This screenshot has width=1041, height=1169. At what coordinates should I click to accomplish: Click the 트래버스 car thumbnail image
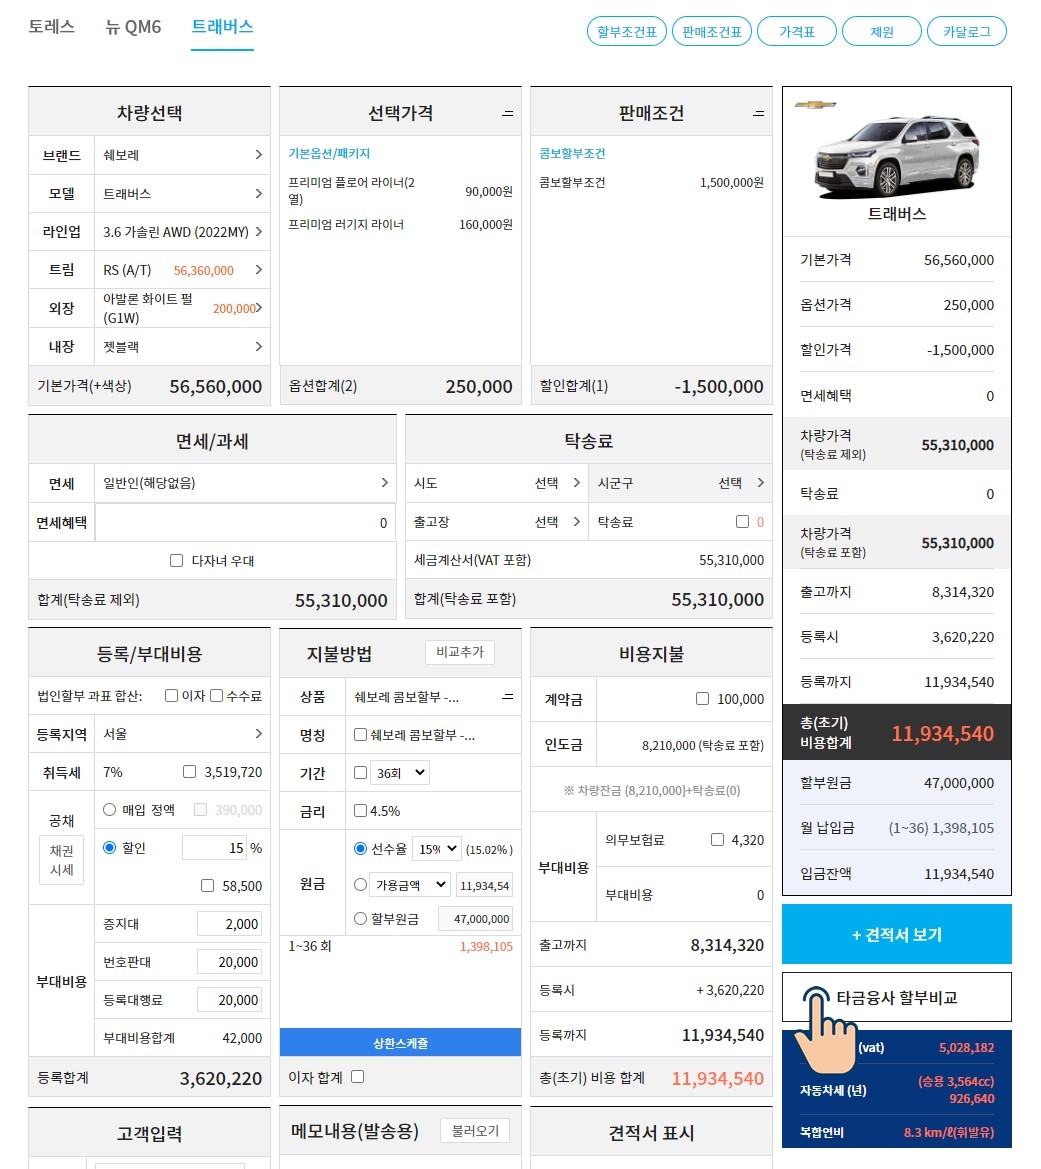897,157
